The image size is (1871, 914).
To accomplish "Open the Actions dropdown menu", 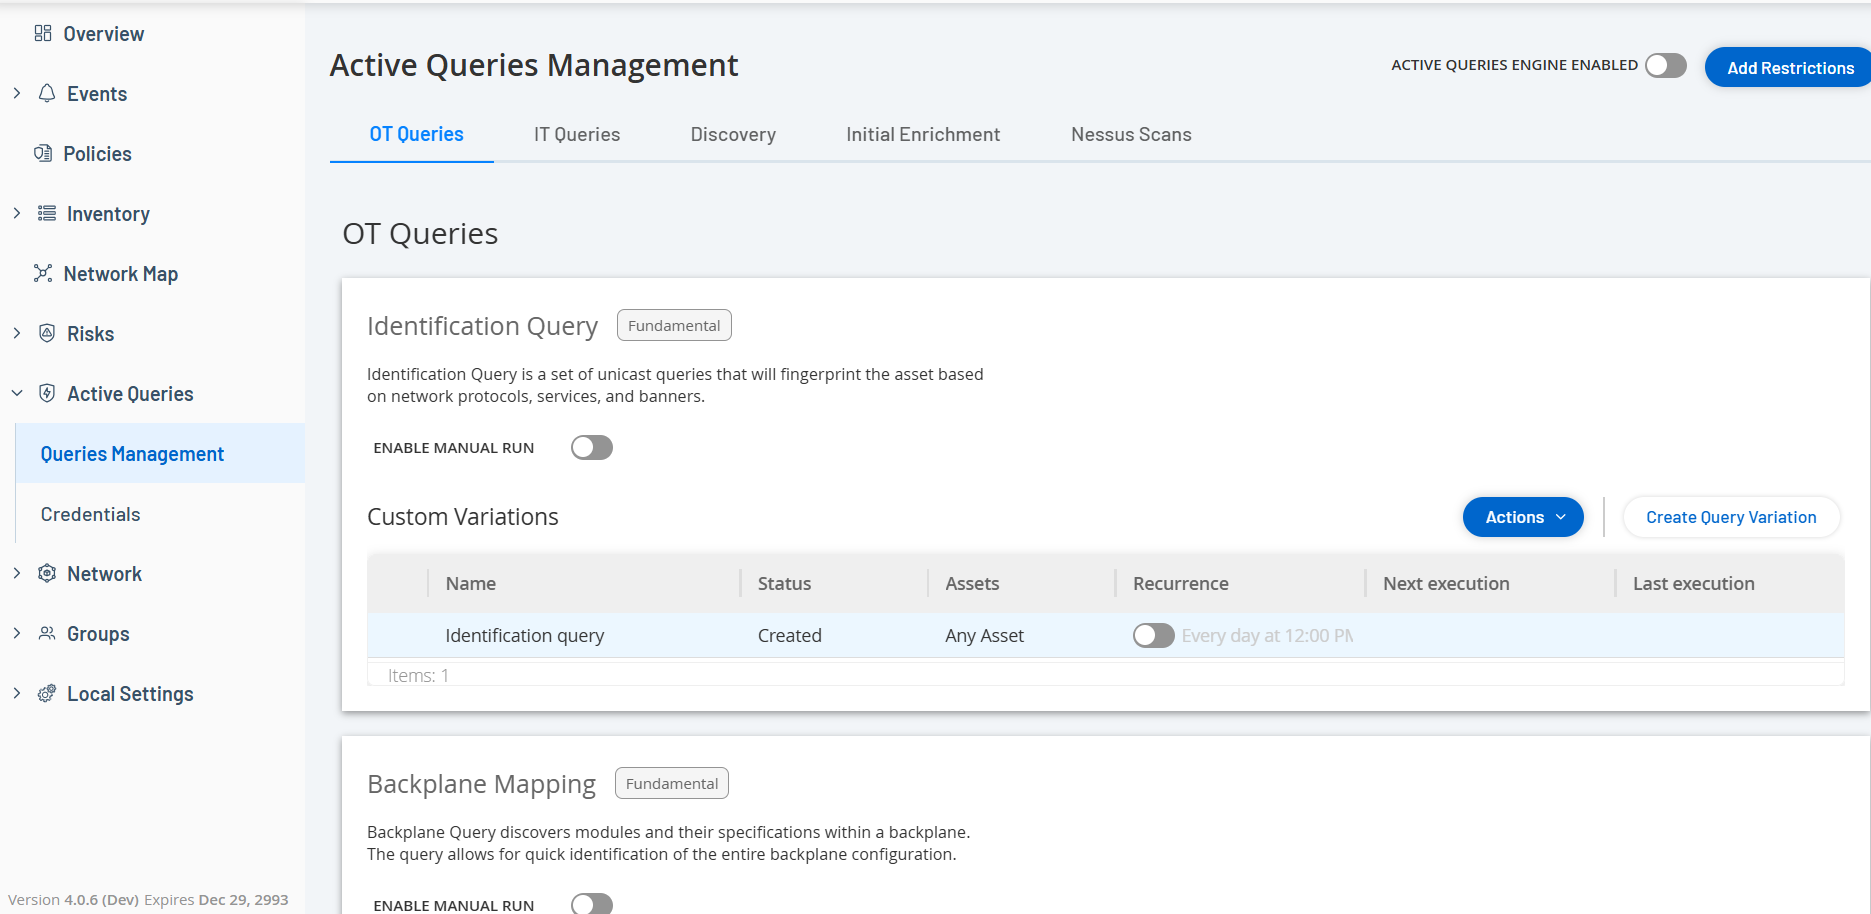I will pos(1522,517).
